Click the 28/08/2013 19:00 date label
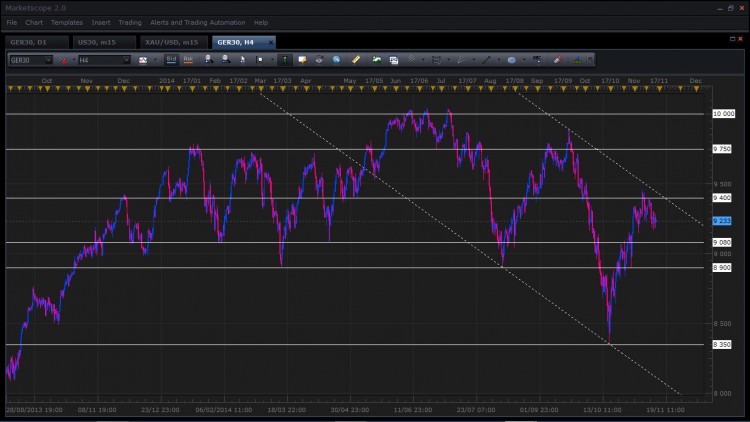The height and width of the screenshot is (422, 750). (34, 410)
